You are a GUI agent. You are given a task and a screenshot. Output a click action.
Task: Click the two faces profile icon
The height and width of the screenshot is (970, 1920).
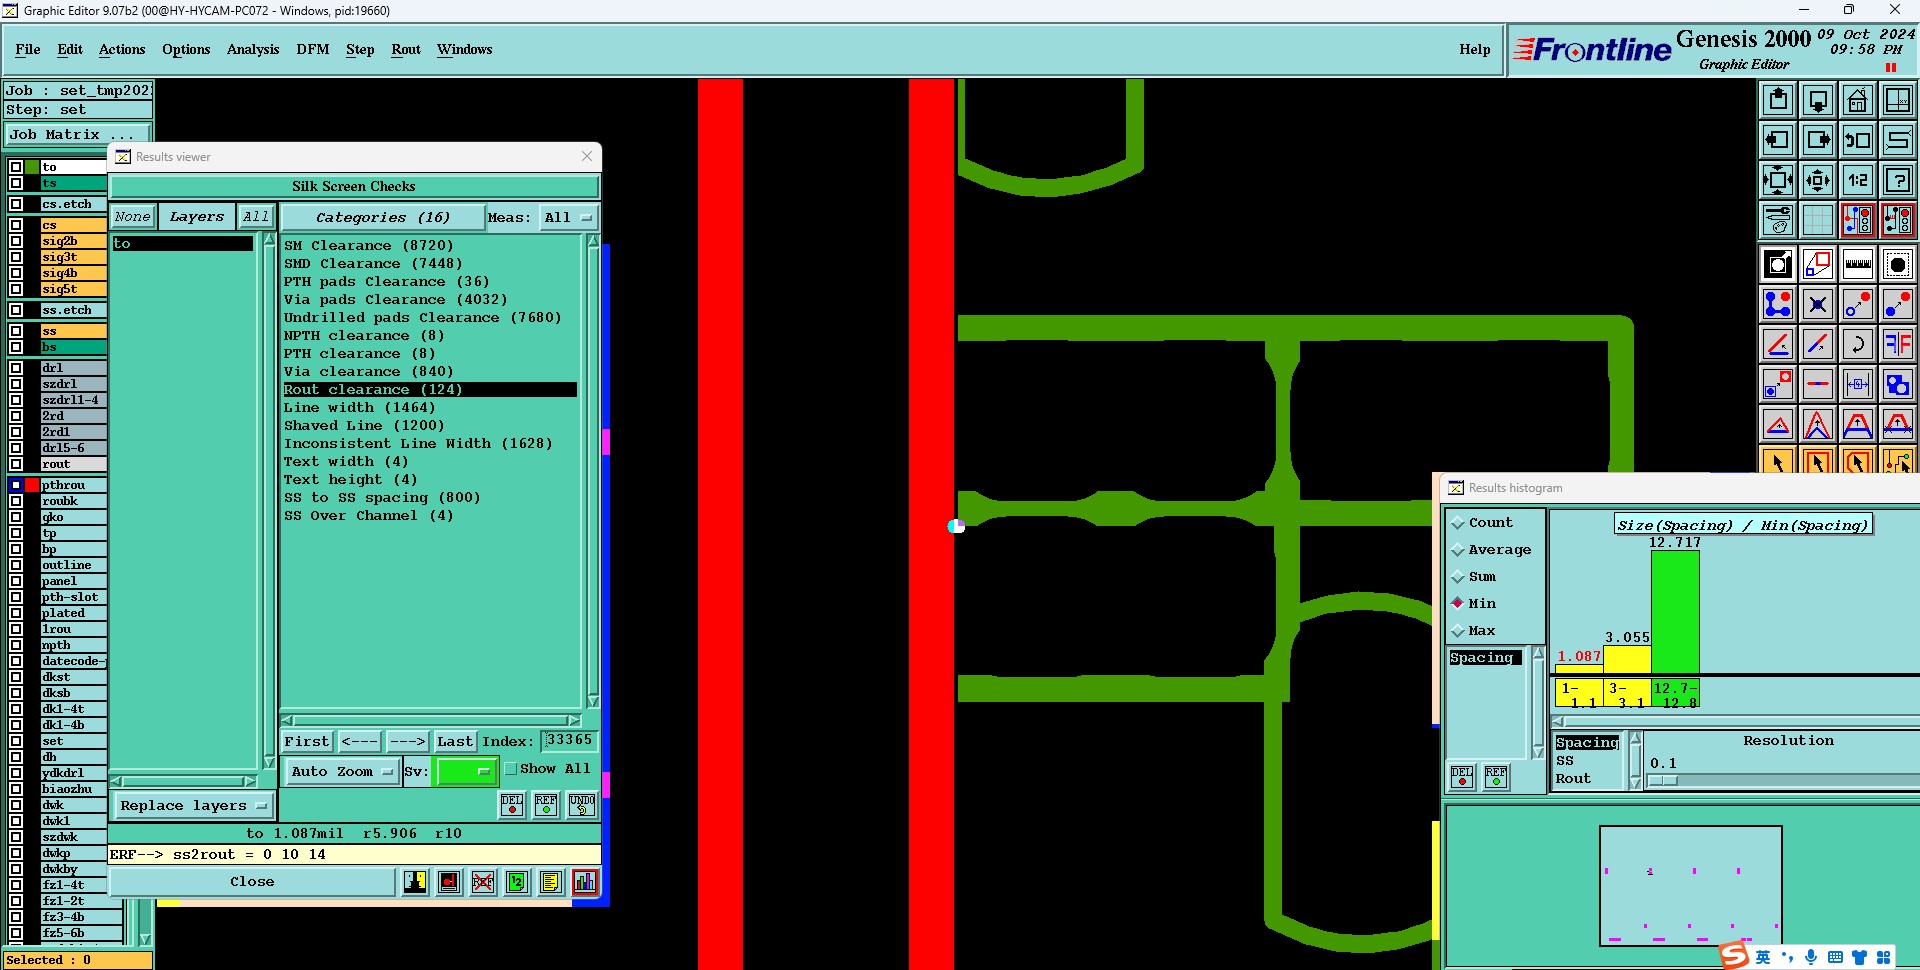415,882
